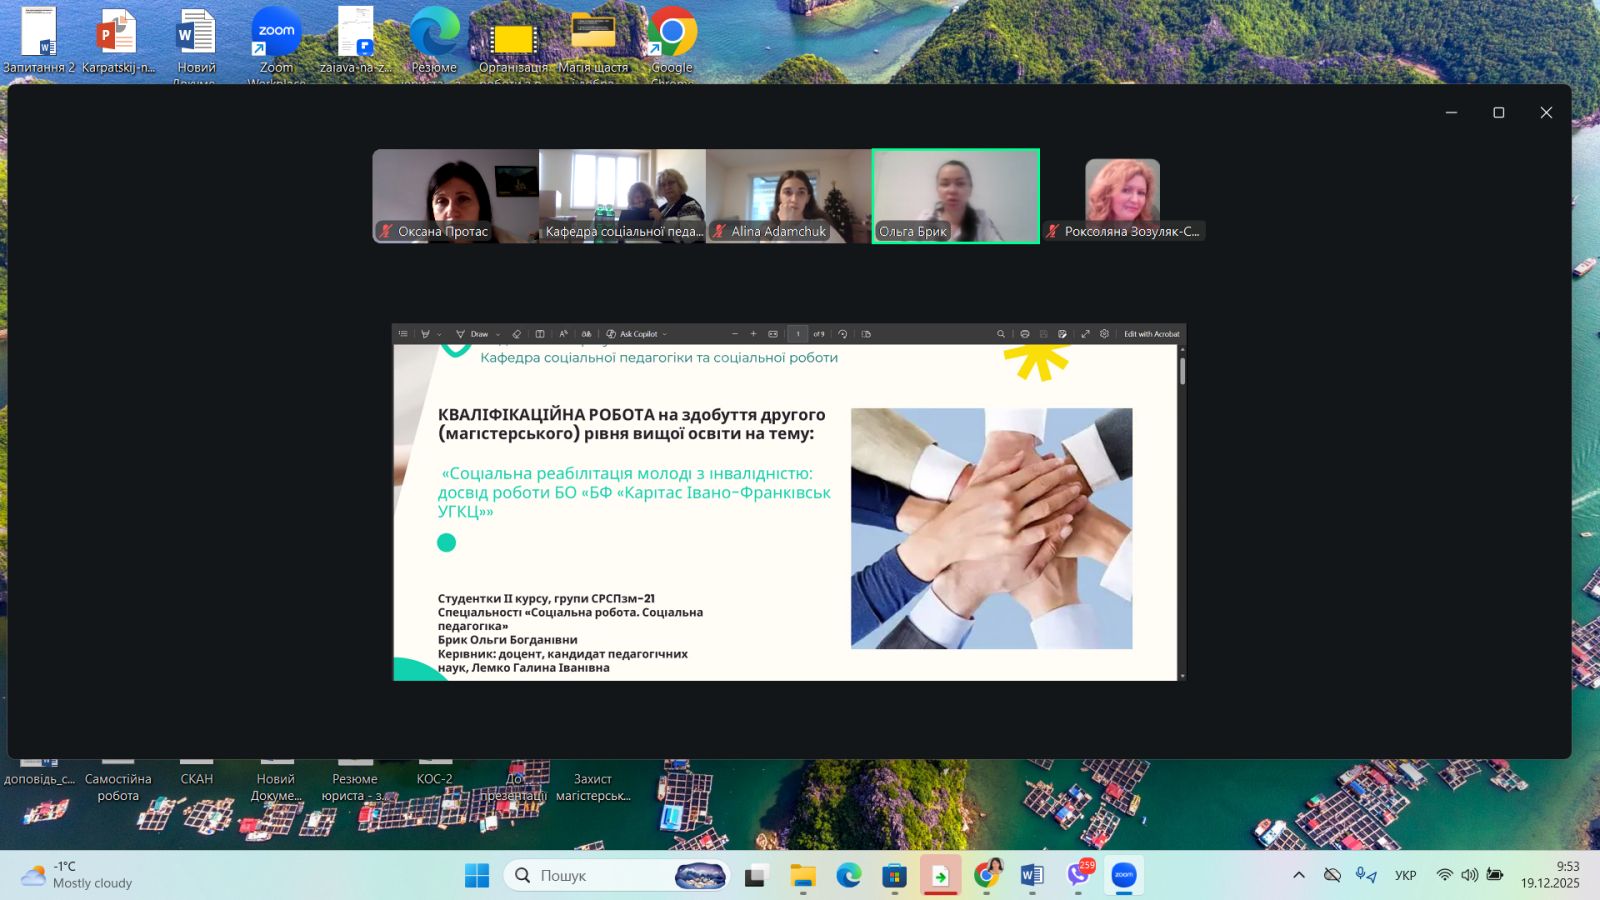Expand the Highlight tool dropdown arrow
The width and height of the screenshot is (1600, 900).
[439, 334]
